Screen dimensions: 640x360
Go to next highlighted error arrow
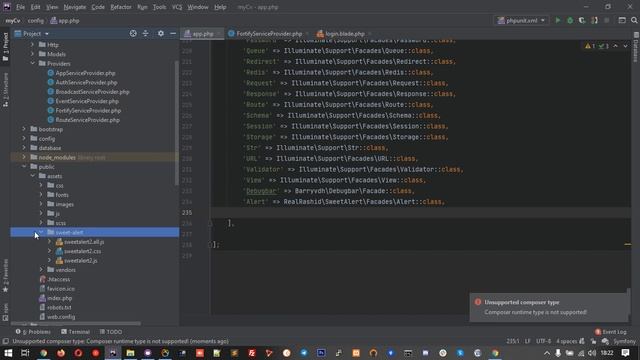[x=625, y=46]
